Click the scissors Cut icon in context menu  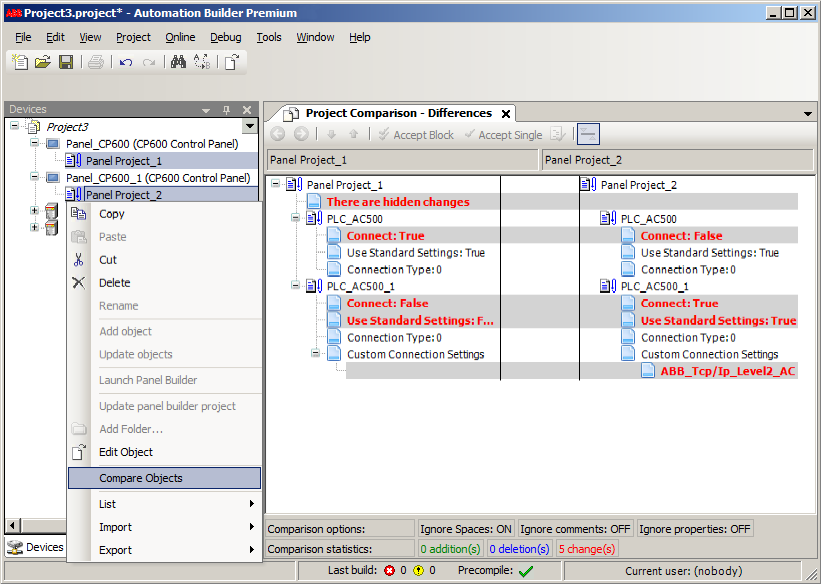[x=79, y=260]
